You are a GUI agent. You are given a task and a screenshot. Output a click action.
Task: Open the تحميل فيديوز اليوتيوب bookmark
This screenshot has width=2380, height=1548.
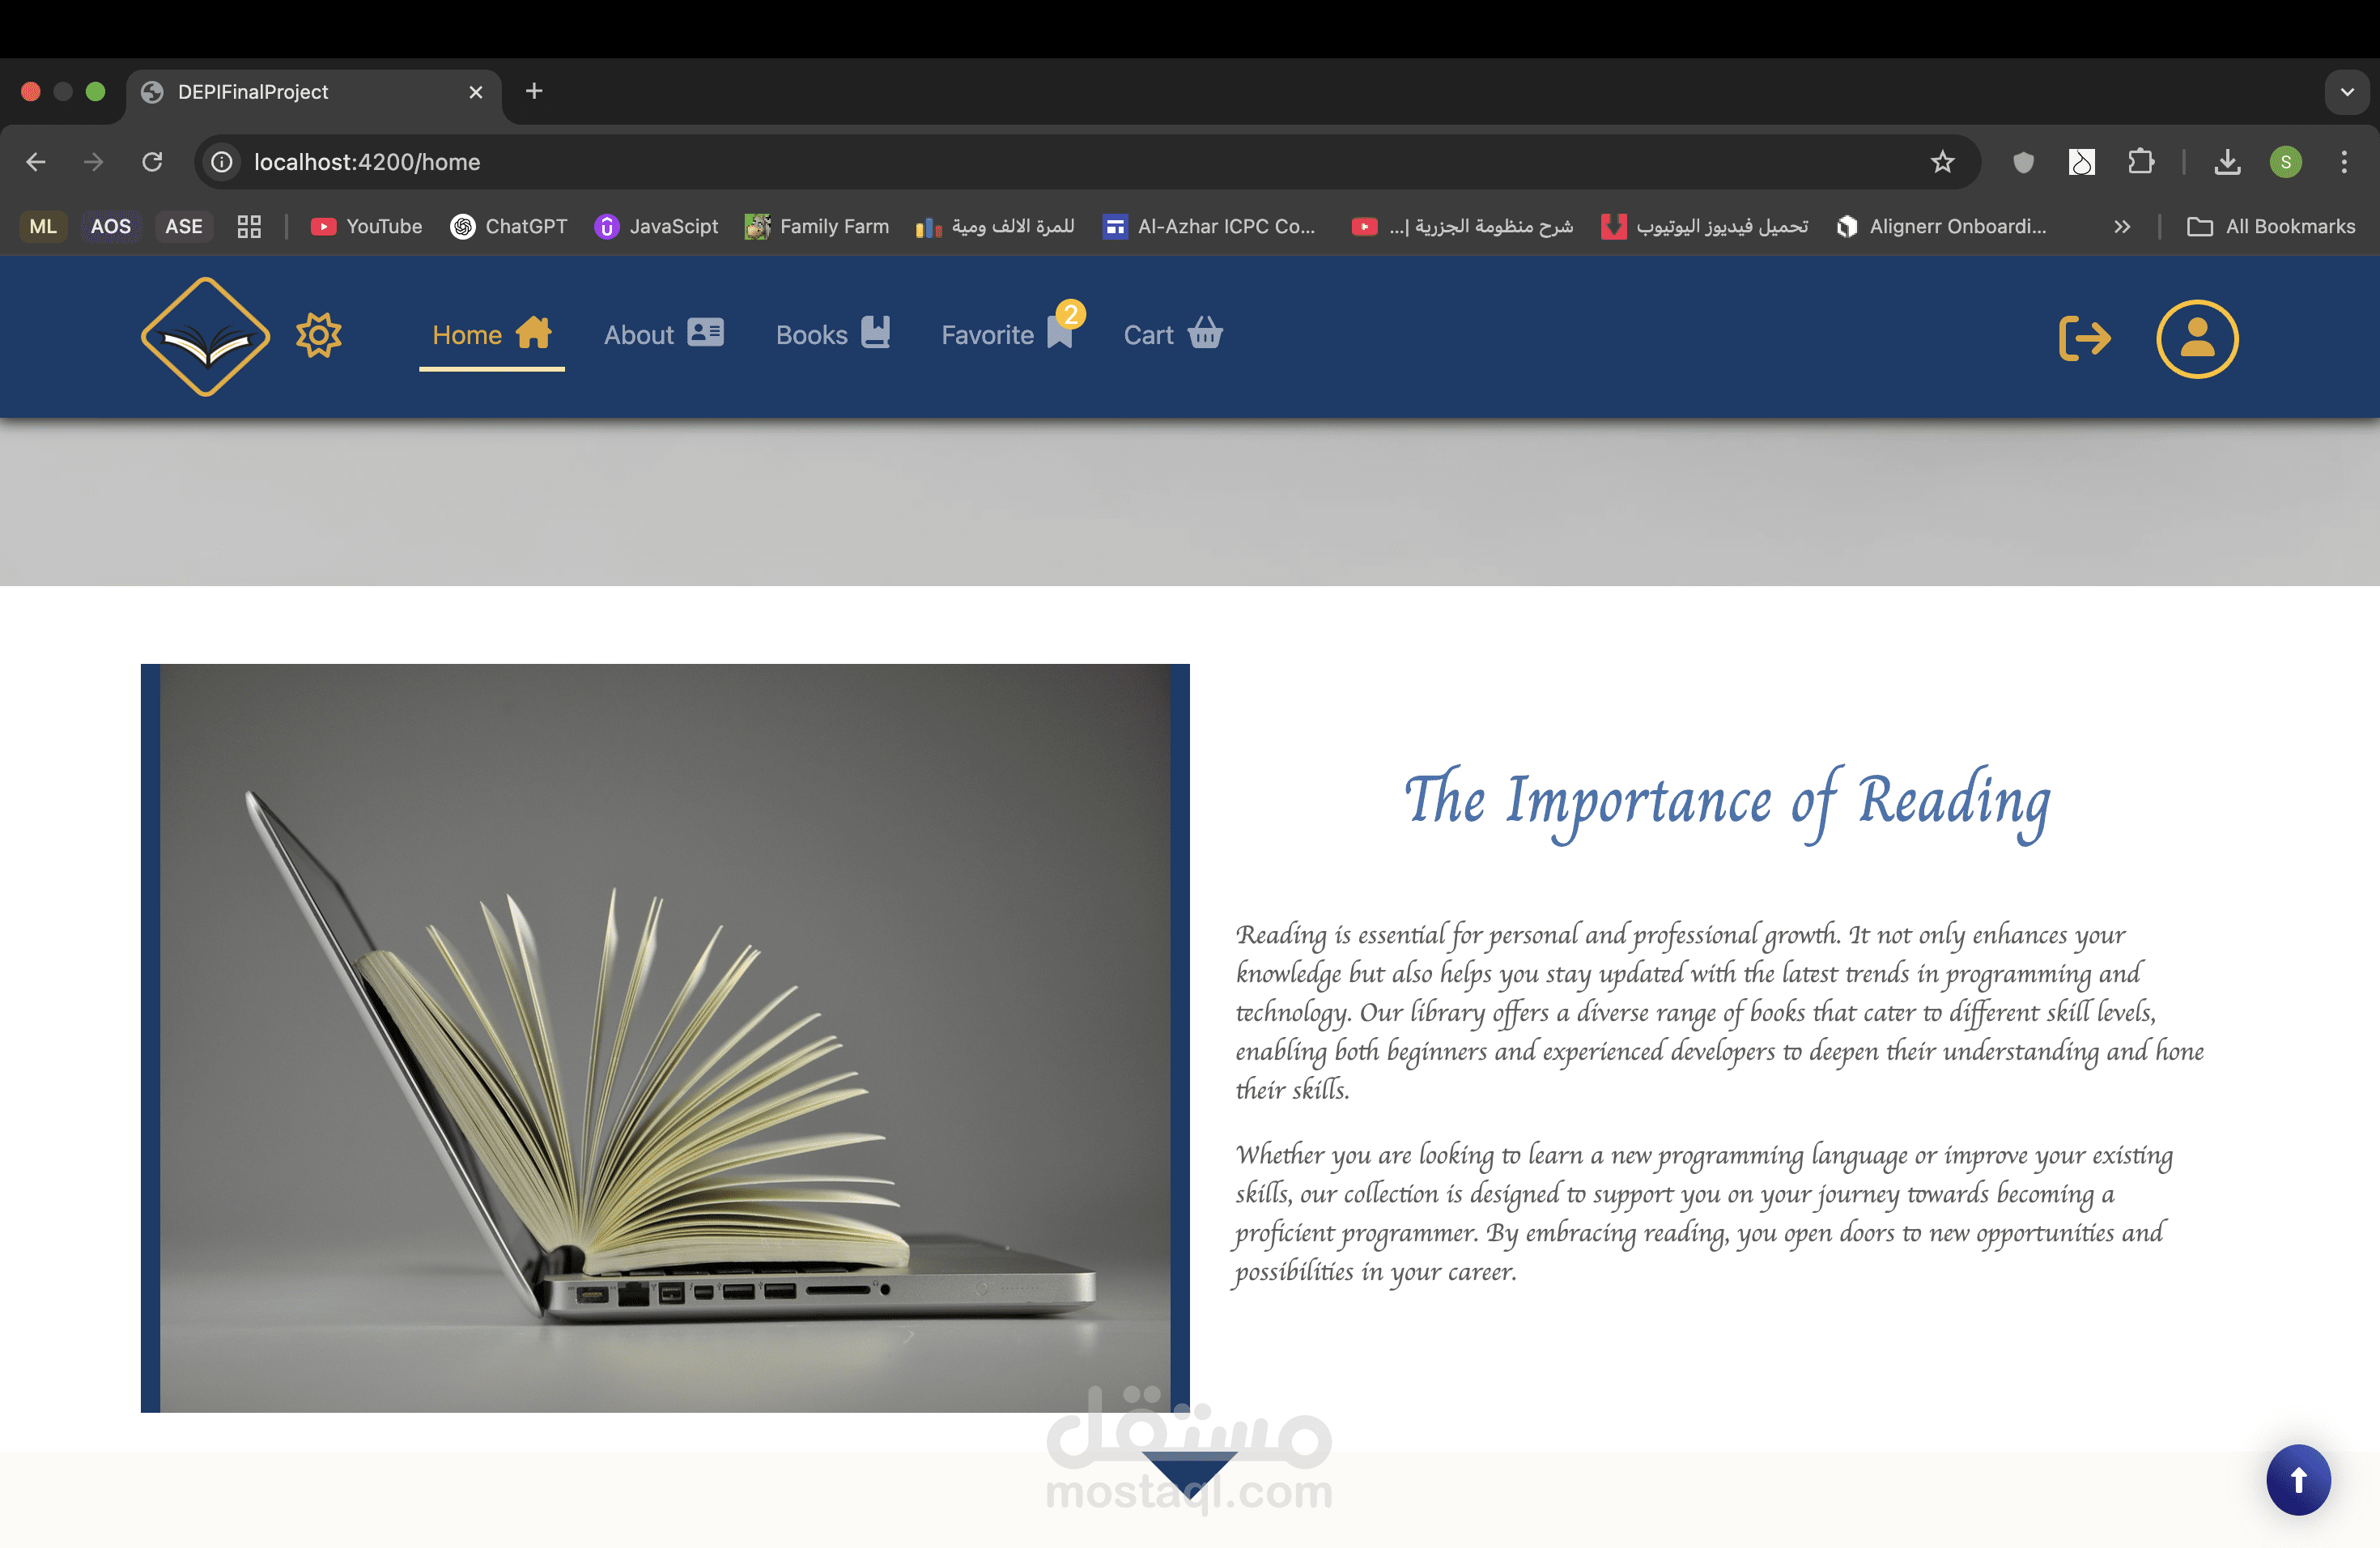click(1705, 226)
